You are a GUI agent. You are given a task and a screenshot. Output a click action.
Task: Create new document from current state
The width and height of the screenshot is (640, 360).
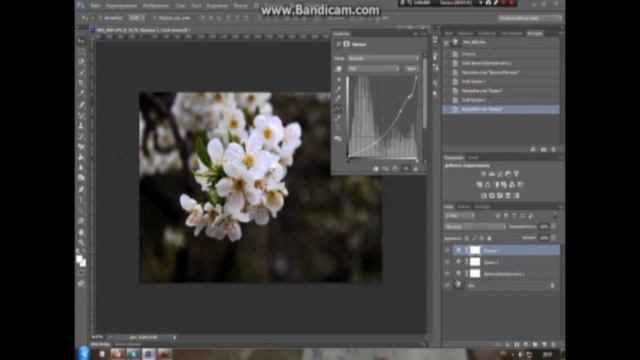(533, 150)
